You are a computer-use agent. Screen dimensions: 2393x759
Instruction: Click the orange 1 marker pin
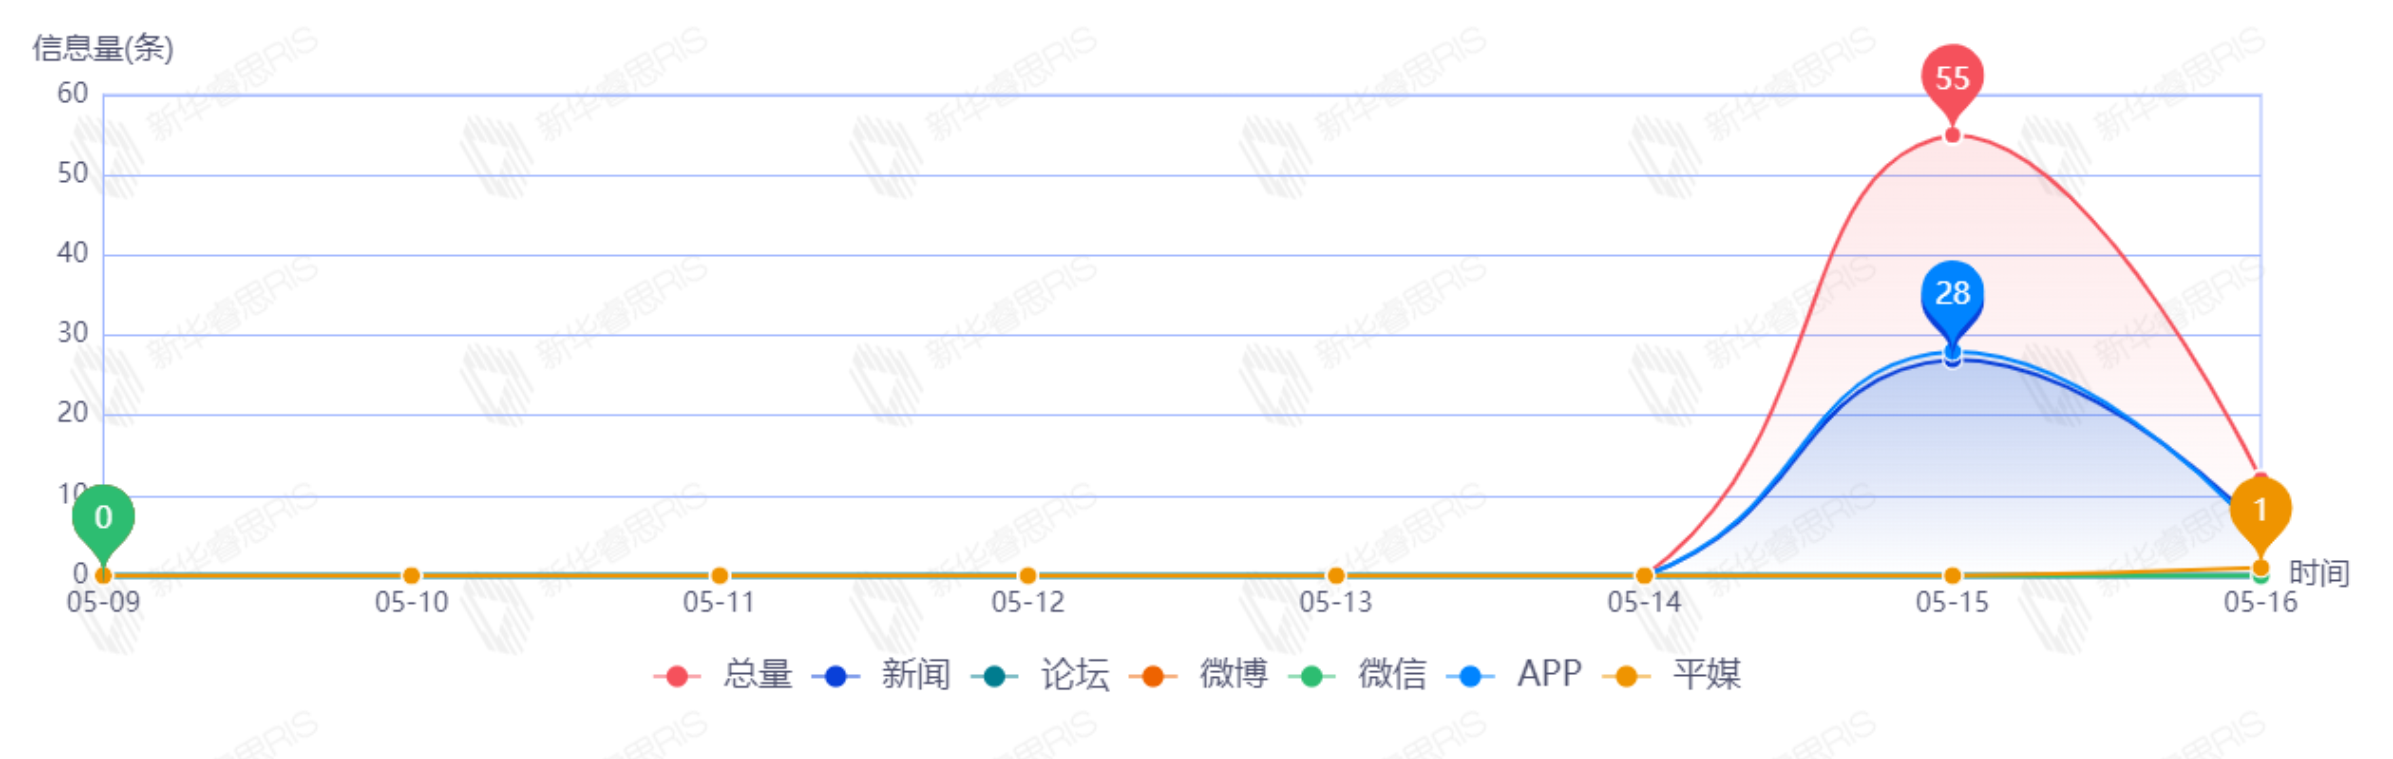[x=2260, y=510]
